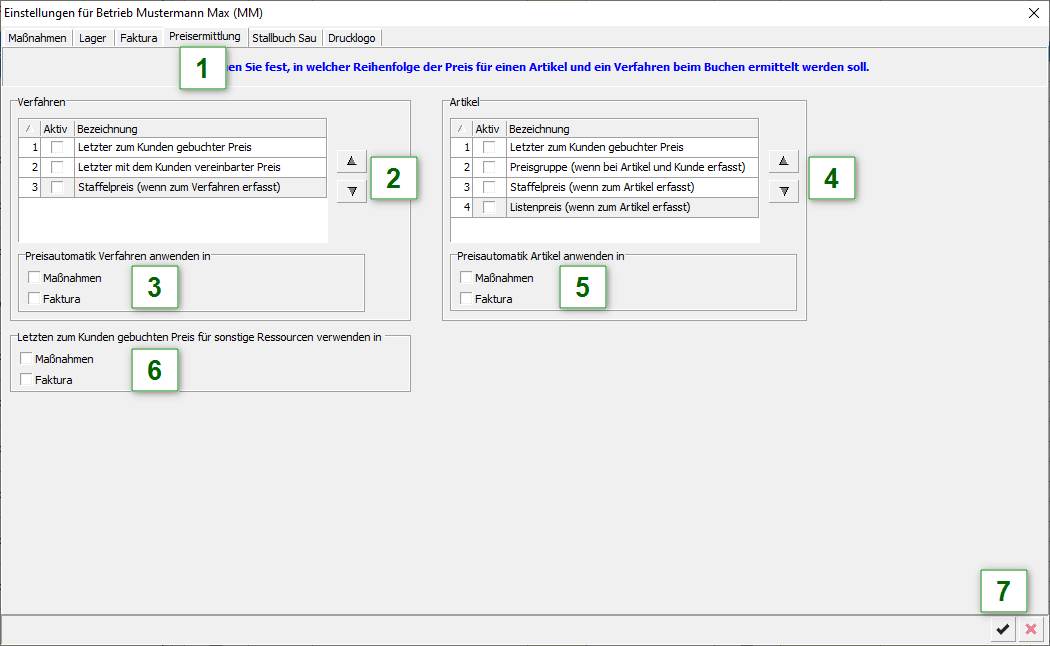The width and height of the screenshot is (1050, 646).
Task: Move selected Artikel entry up
Action: (x=783, y=161)
